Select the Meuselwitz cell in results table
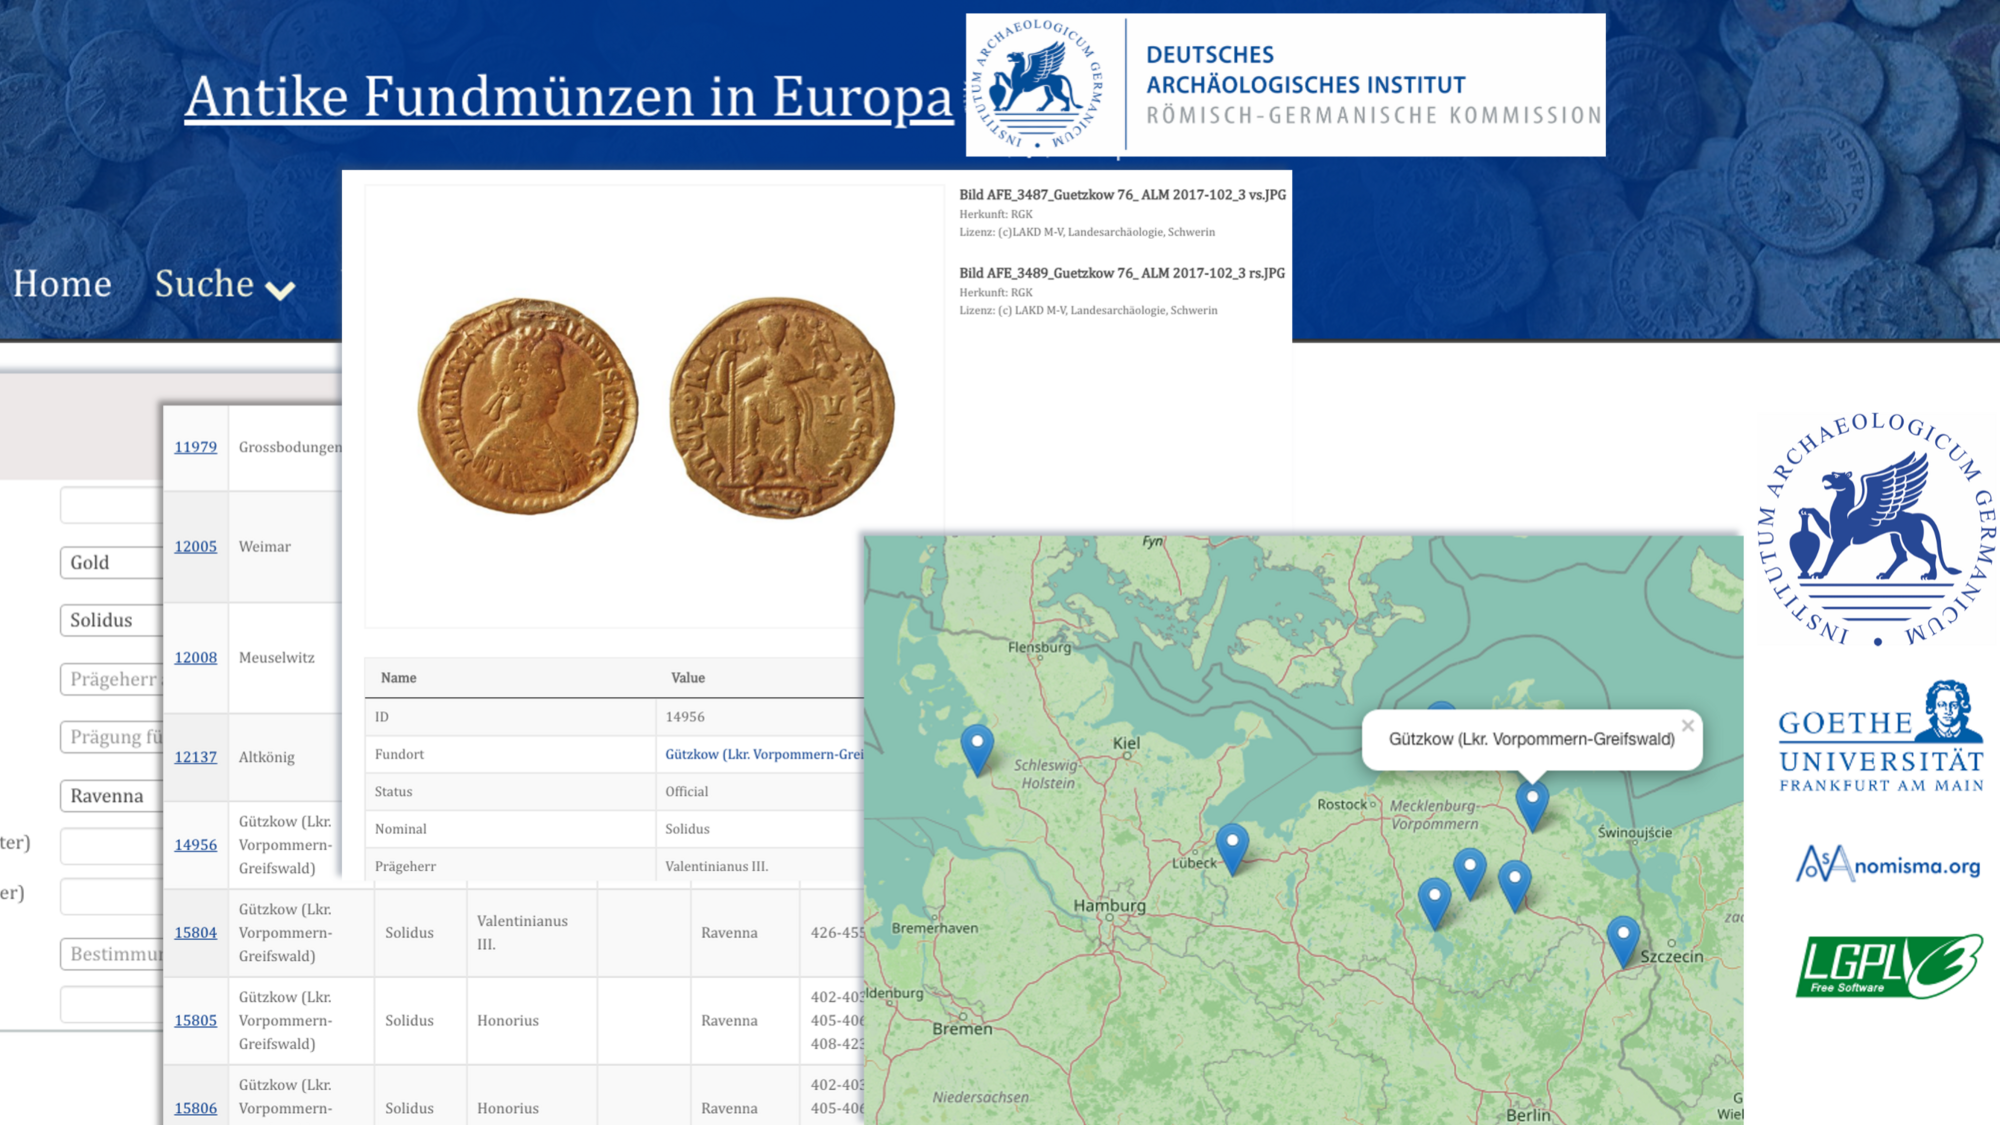The height and width of the screenshot is (1125, 2000). point(285,657)
